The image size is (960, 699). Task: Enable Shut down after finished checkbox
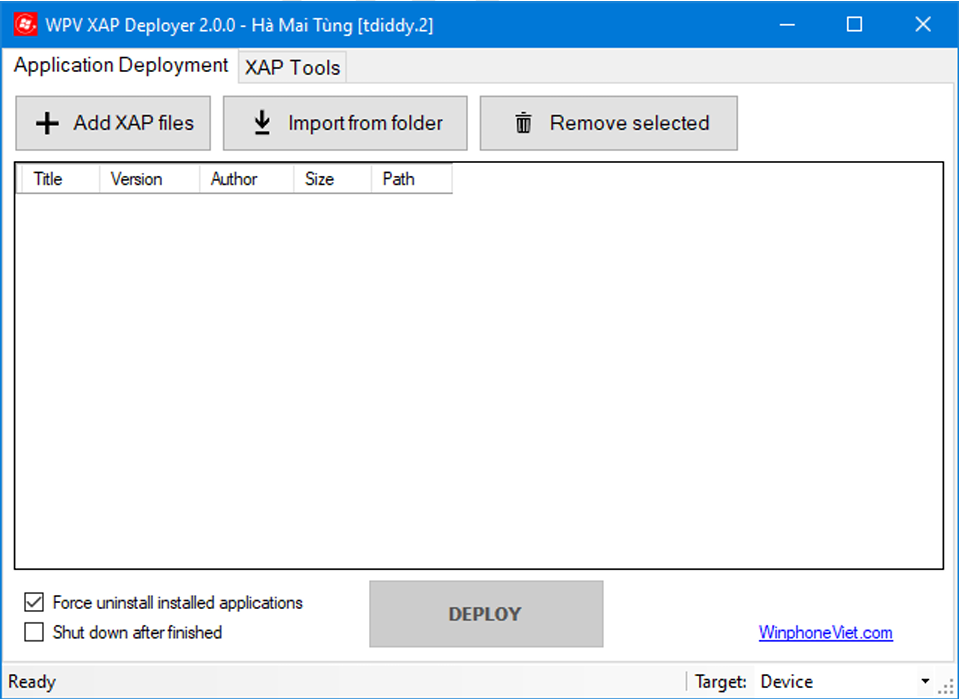click(x=35, y=632)
